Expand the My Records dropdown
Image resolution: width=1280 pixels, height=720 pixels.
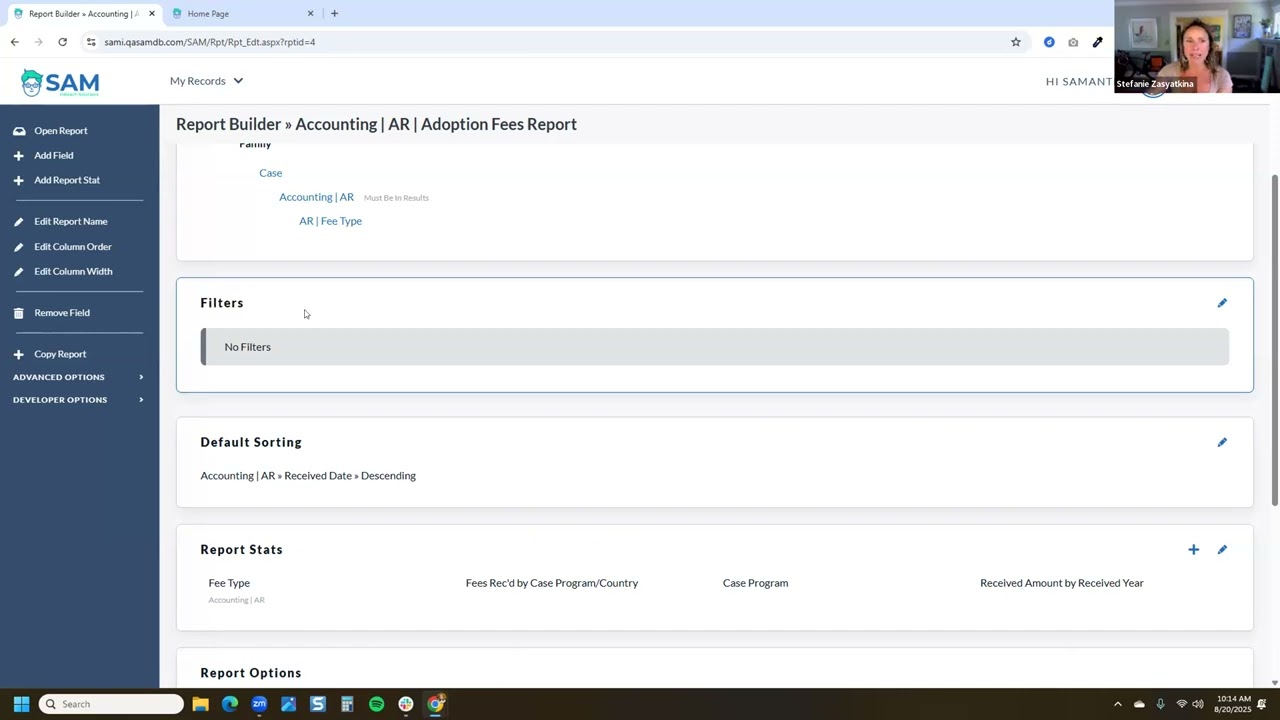click(x=206, y=81)
